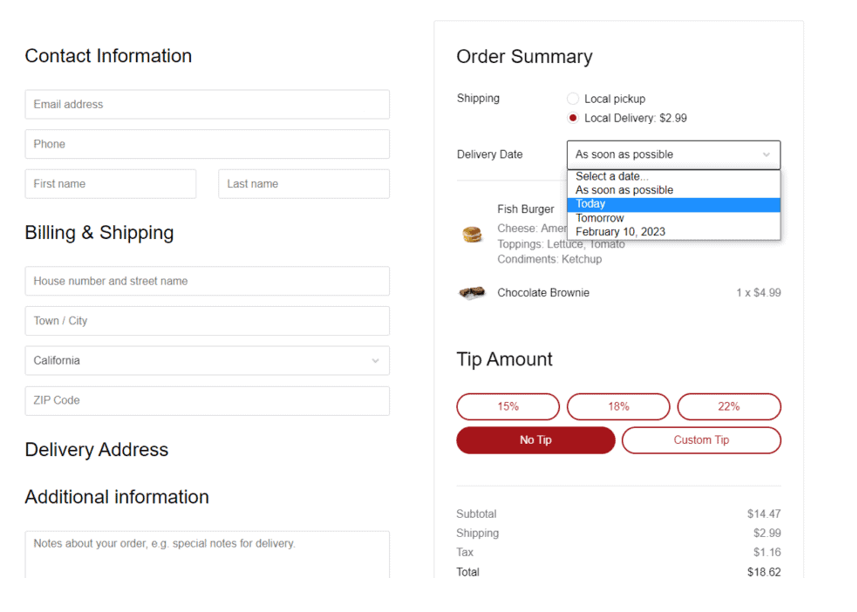The width and height of the screenshot is (857, 612).
Task: Expand the California state dropdown
Action: point(207,361)
